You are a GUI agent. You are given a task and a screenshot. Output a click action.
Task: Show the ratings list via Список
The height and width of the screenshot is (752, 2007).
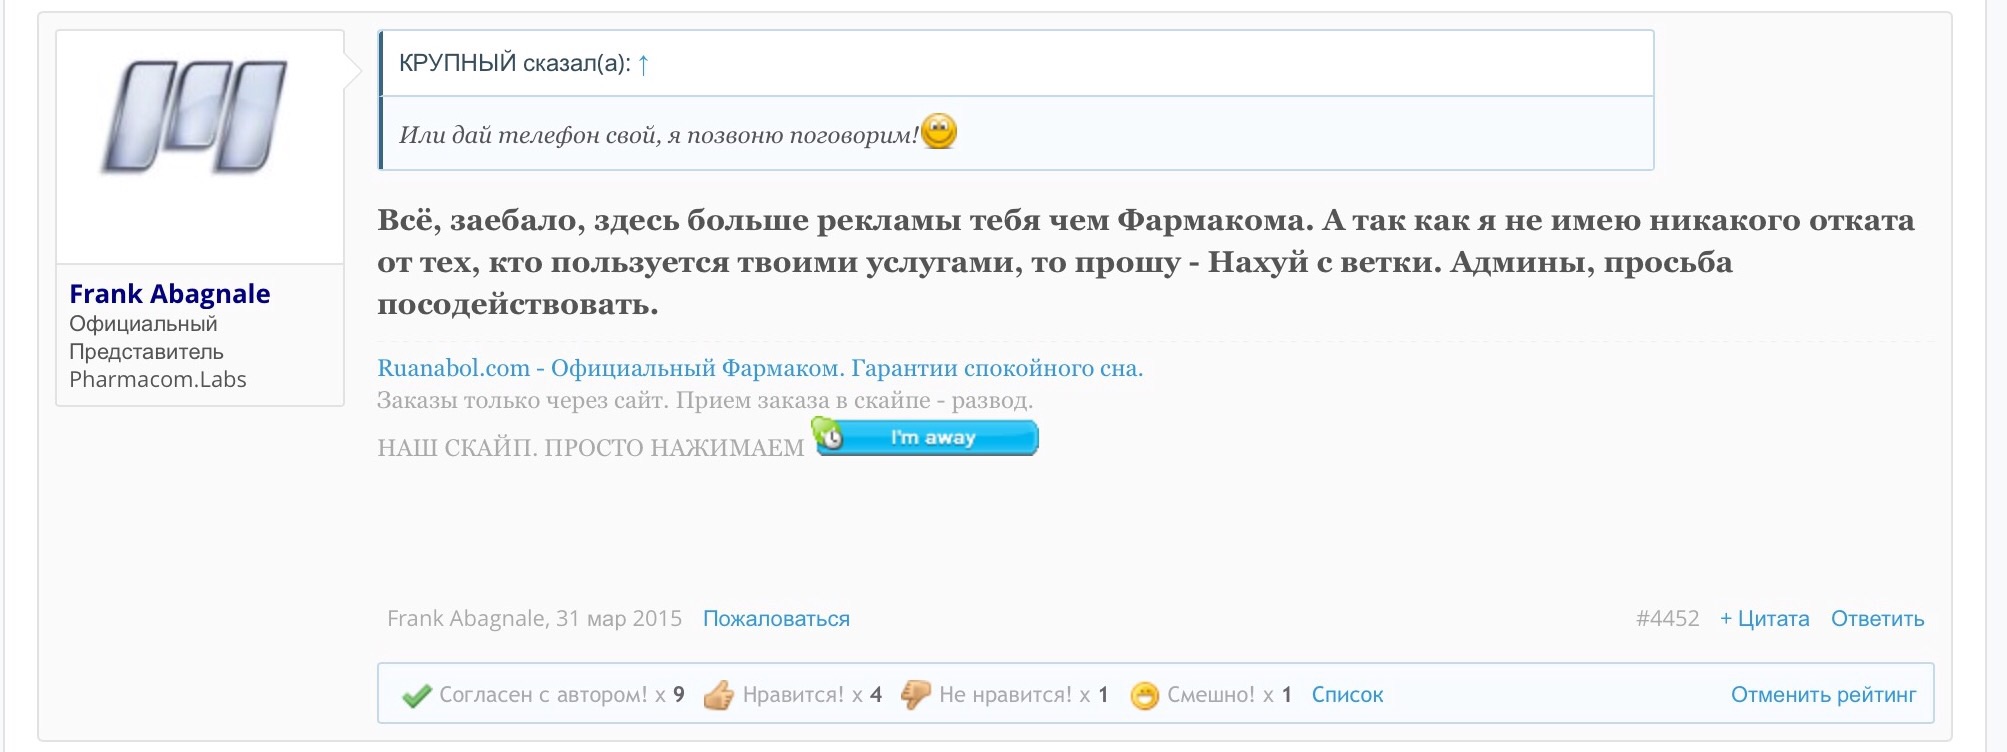1347,695
